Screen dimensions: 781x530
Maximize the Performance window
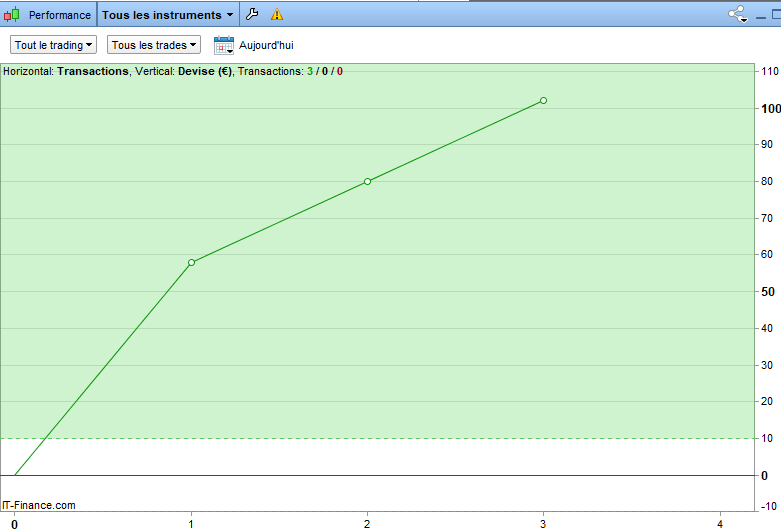click(777, 14)
